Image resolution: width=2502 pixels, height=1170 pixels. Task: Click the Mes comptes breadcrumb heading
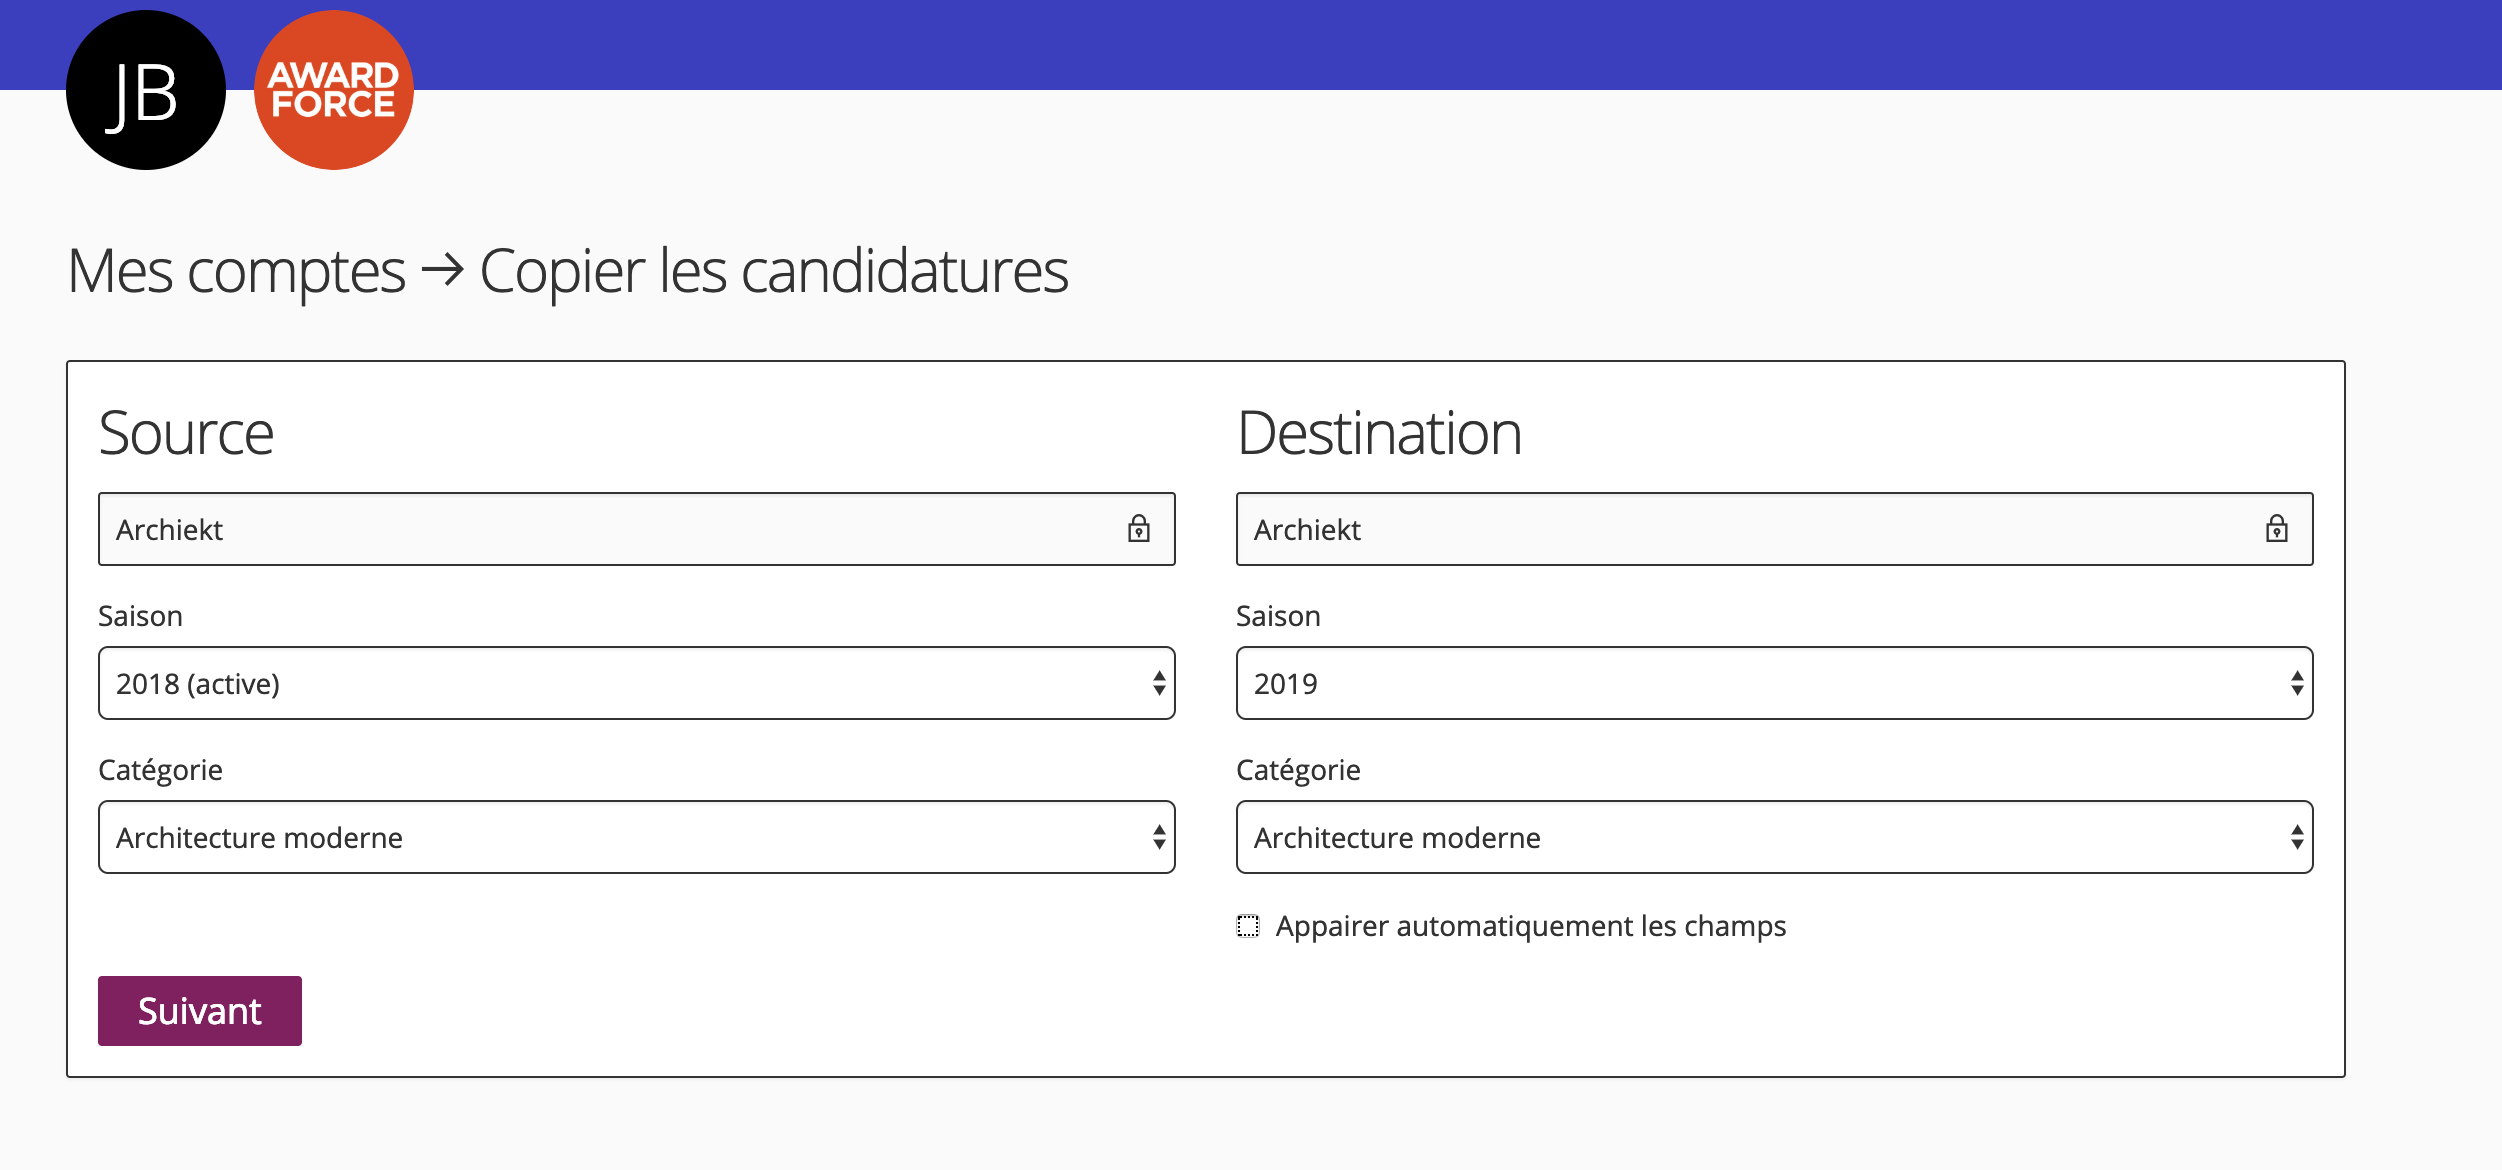236,271
